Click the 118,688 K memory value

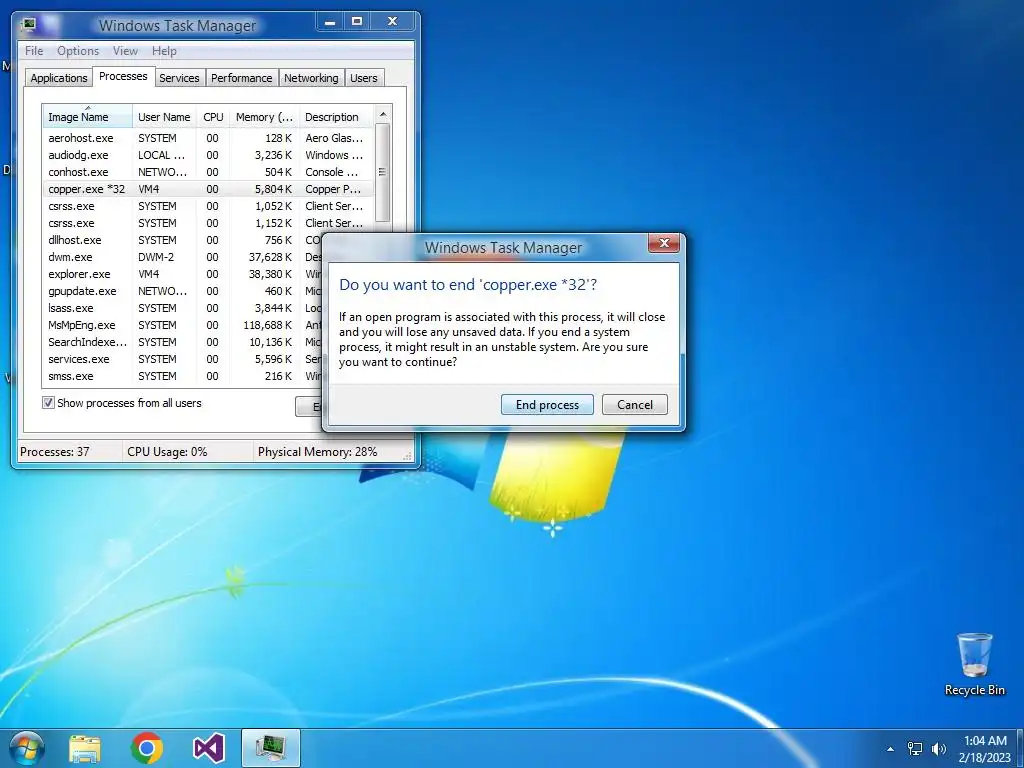click(268, 325)
